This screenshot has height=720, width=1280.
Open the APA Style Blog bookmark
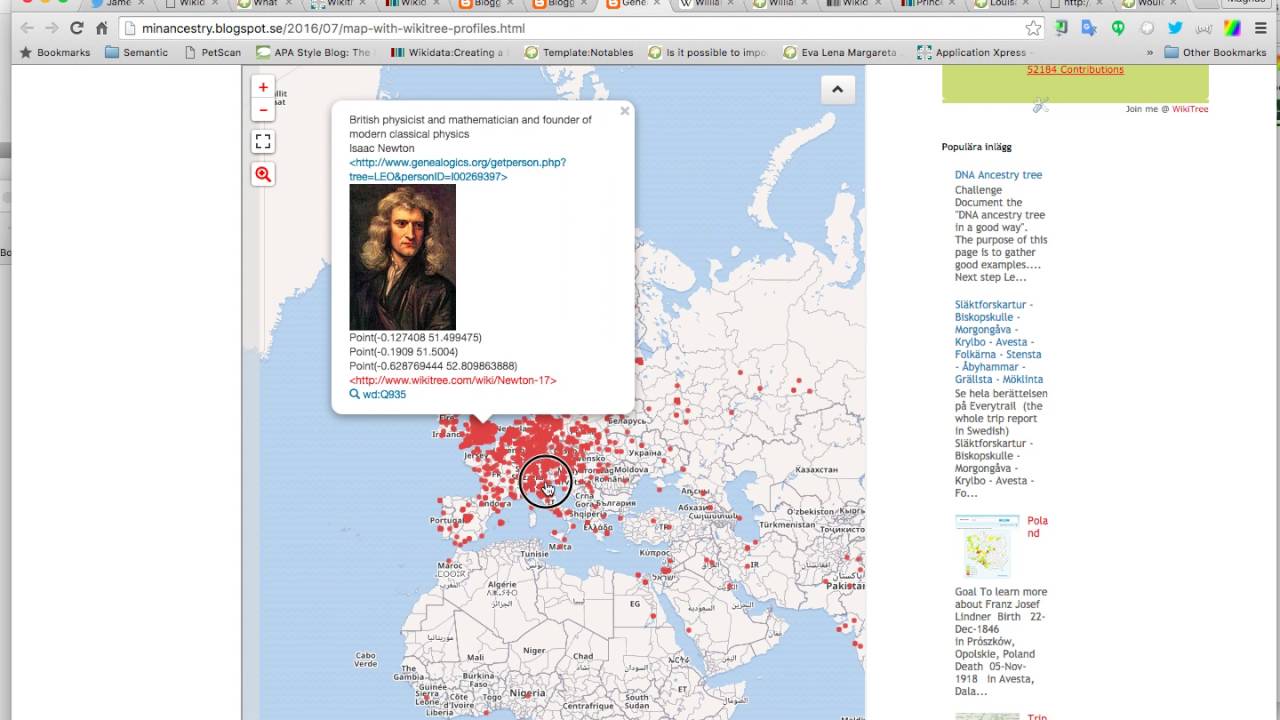point(314,52)
